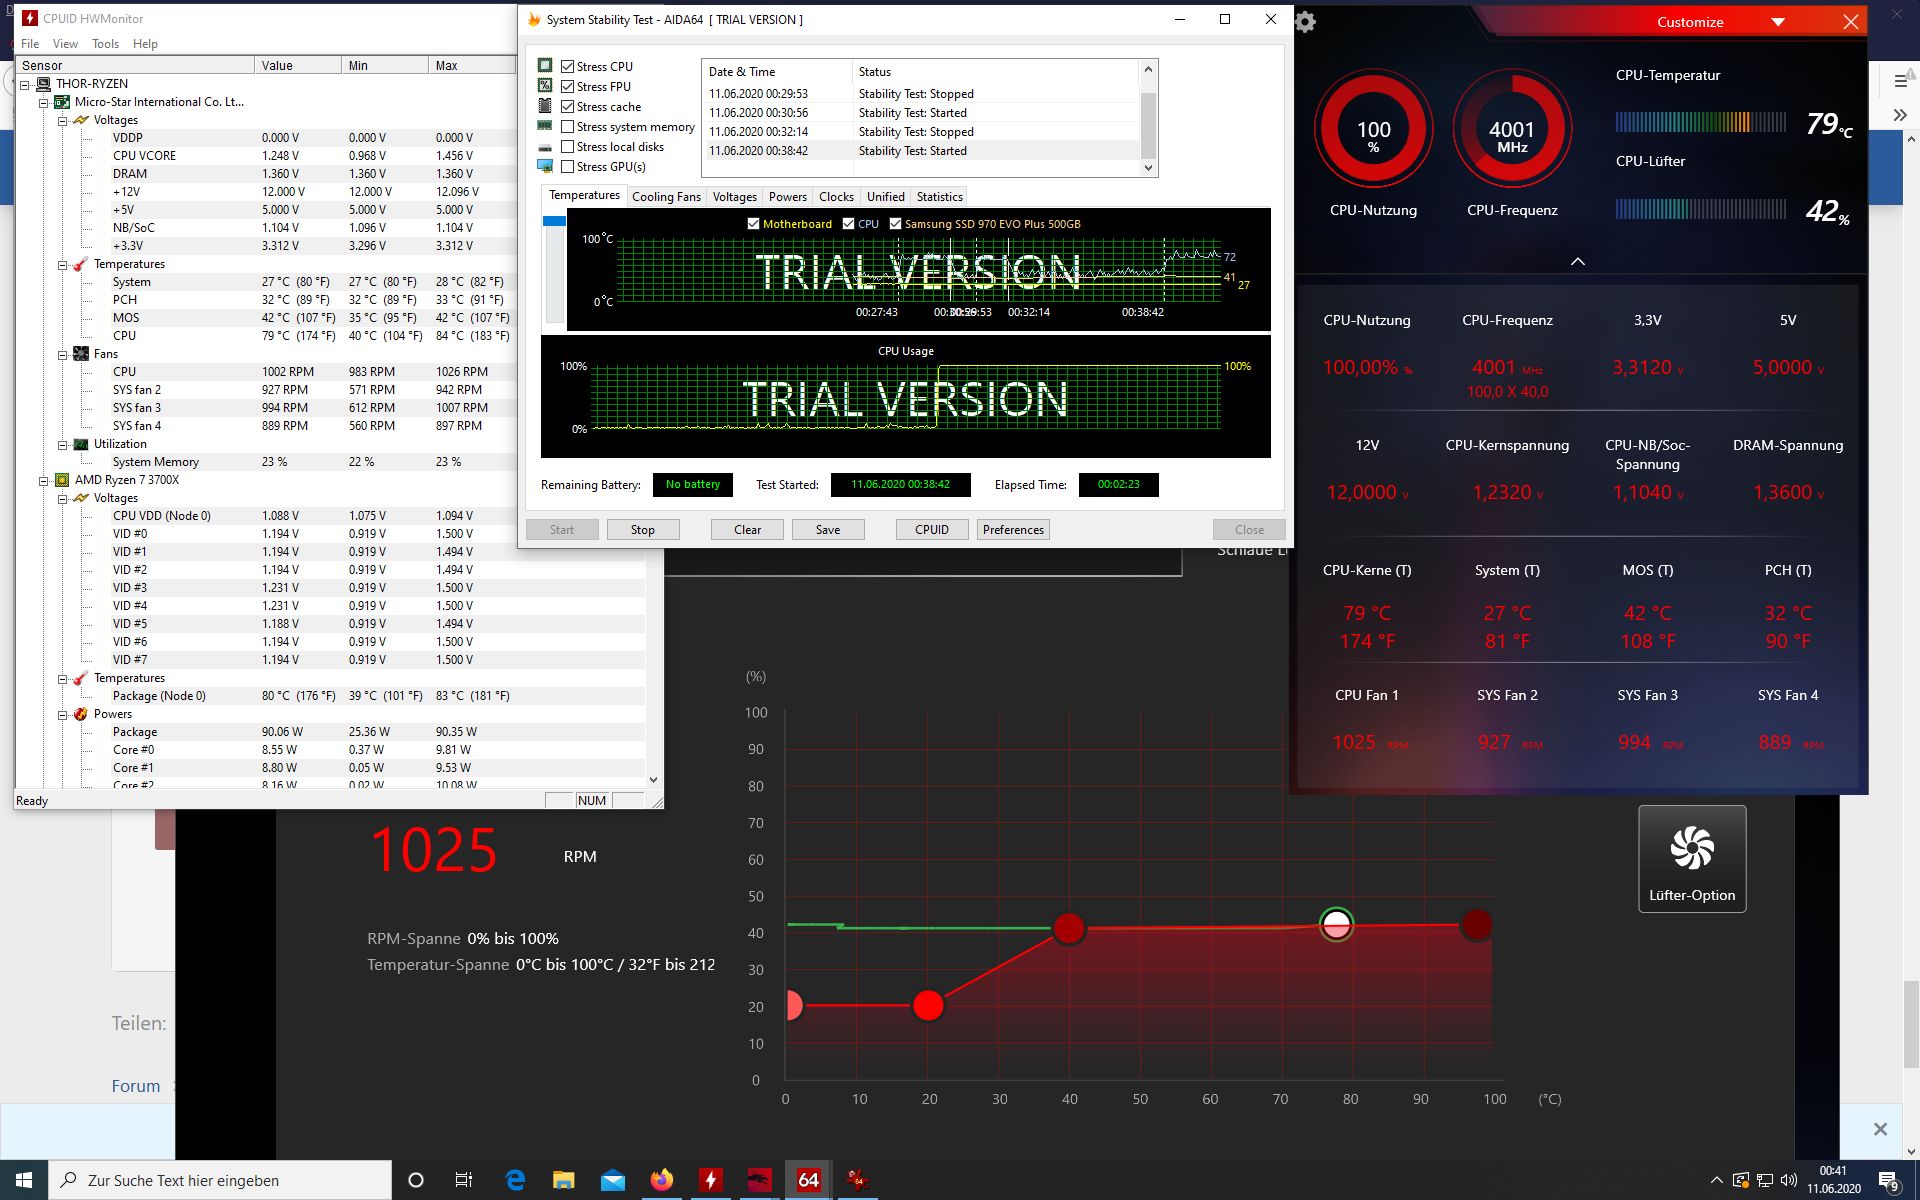This screenshot has height=1200, width=1920.
Task: Collapse the AMD Ryzen 7 3700X tree node
Action: point(44,480)
